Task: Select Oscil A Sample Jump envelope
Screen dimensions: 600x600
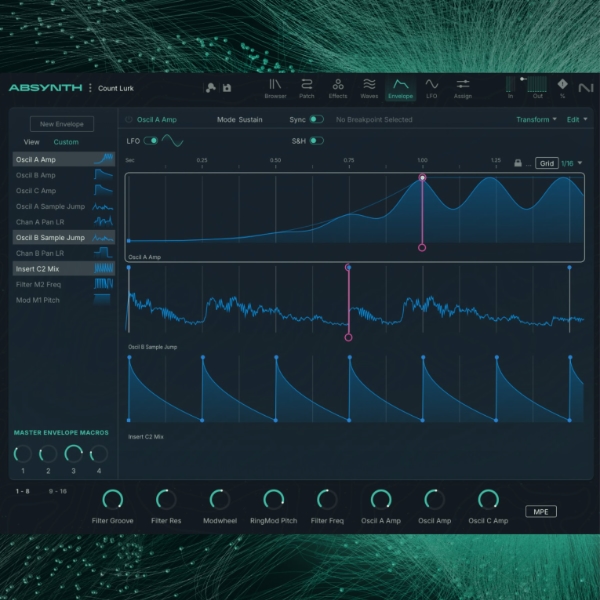Action: pyautogui.click(x=64, y=206)
